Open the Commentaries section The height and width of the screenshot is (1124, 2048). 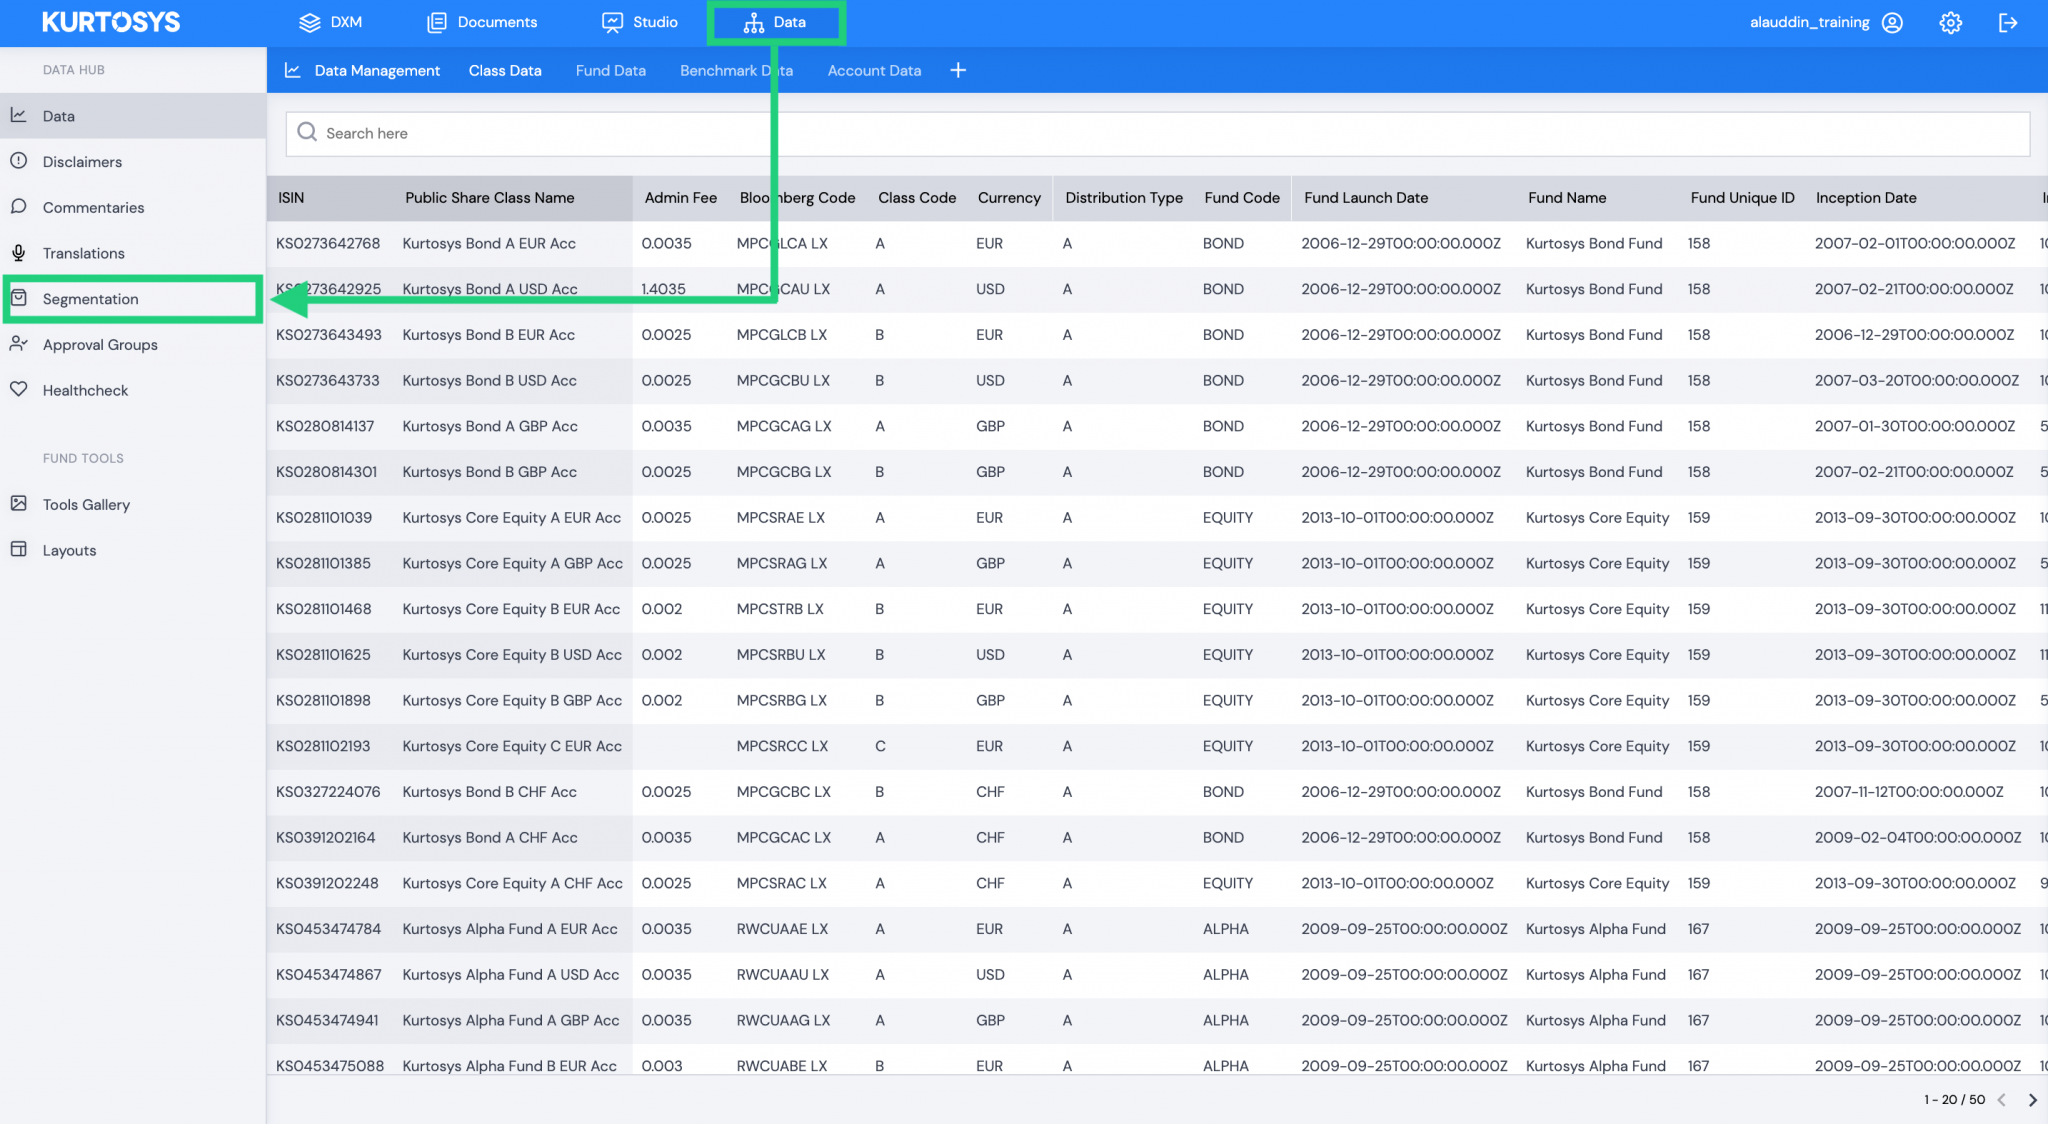click(94, 207)
